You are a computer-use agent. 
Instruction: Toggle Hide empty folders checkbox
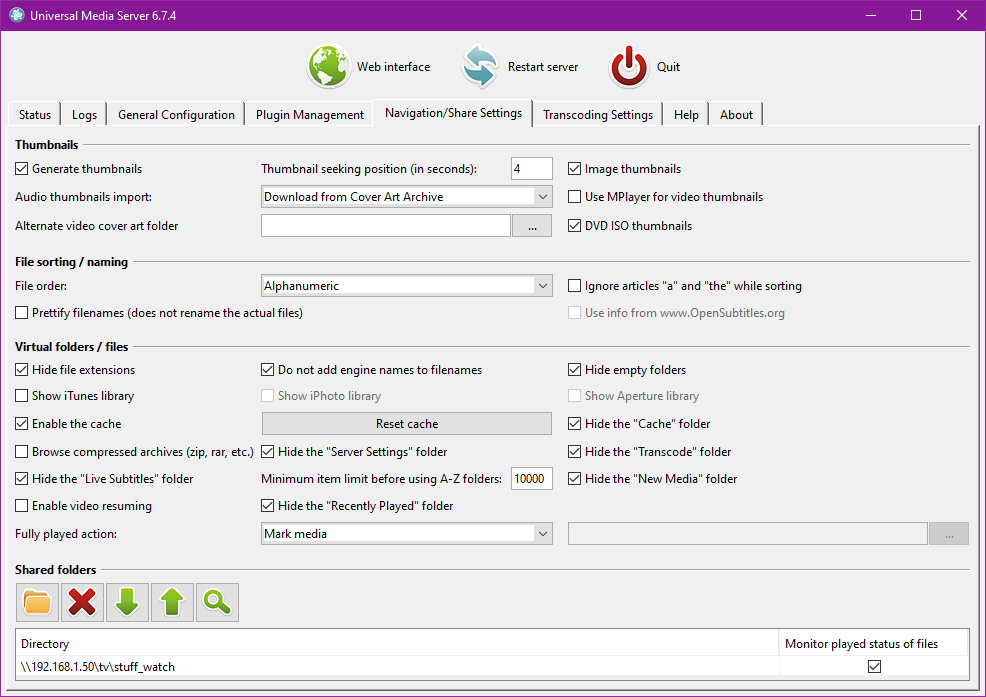tap(574, 370)
